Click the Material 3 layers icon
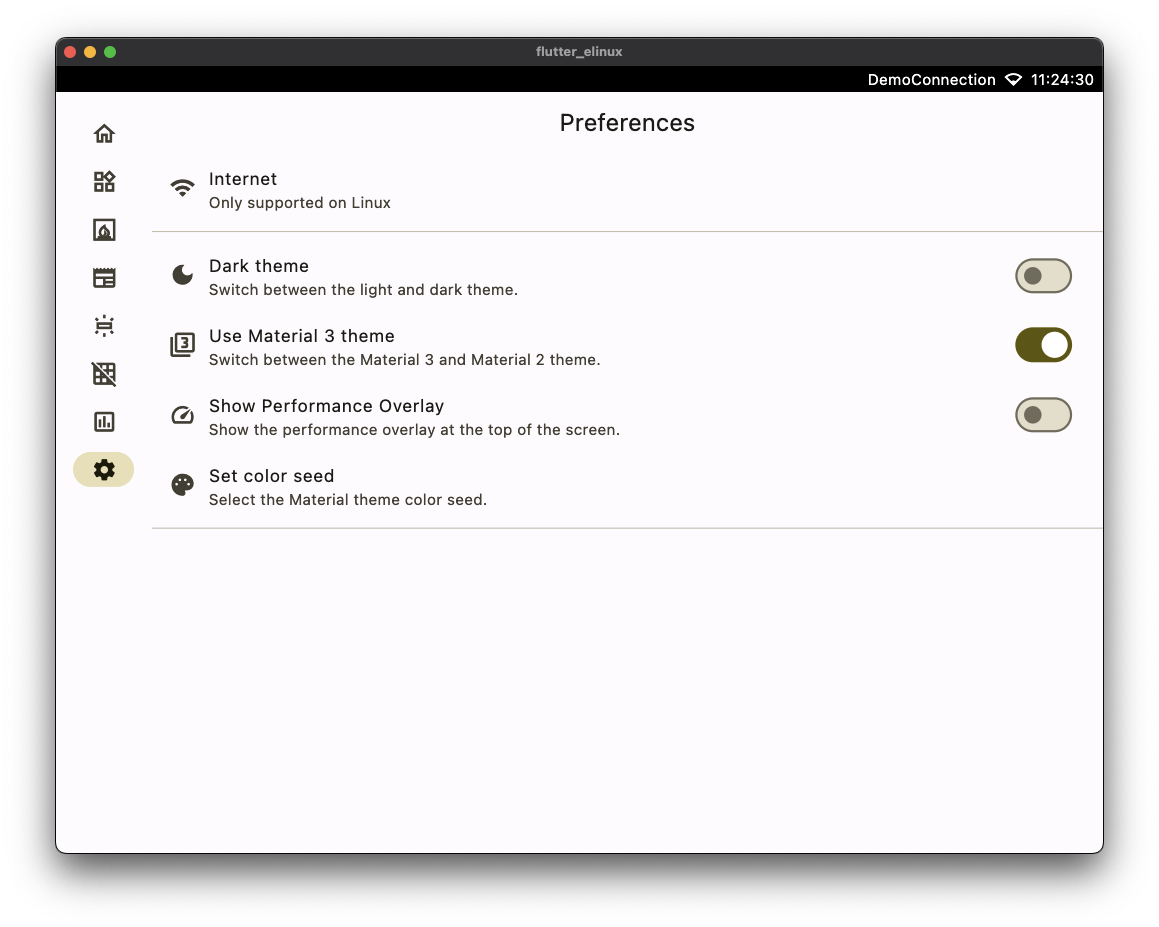1159x927 pixels. tap(183, 344)
